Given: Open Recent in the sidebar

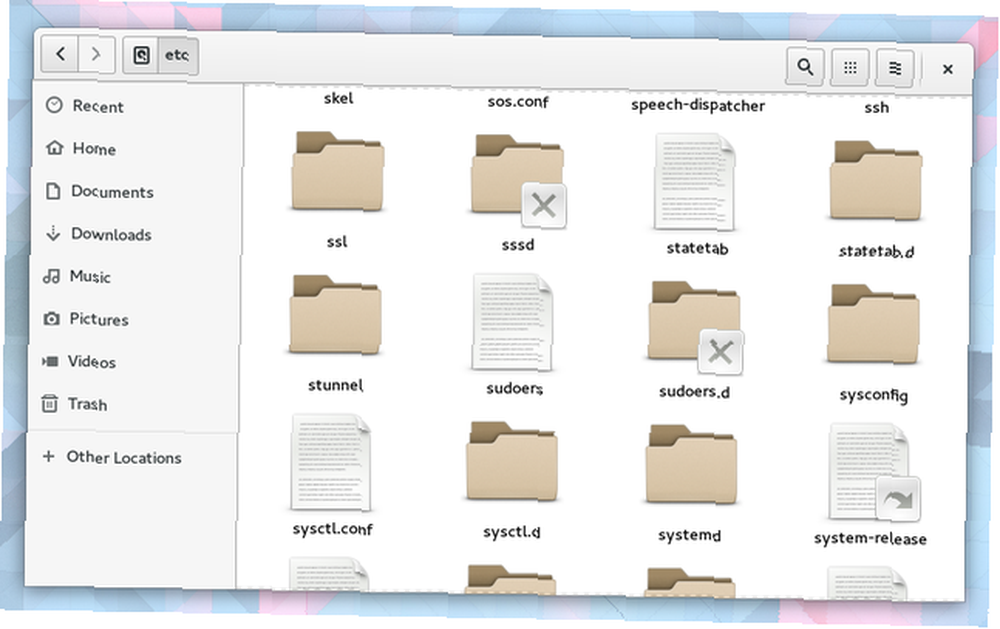Looking at the screenshot, I should pos(136,106).
